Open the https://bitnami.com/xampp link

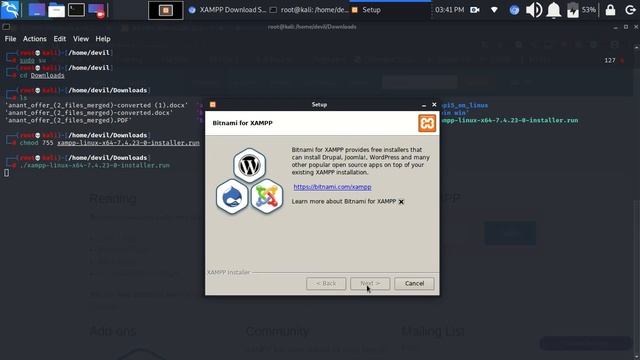[x=332, y=187]
